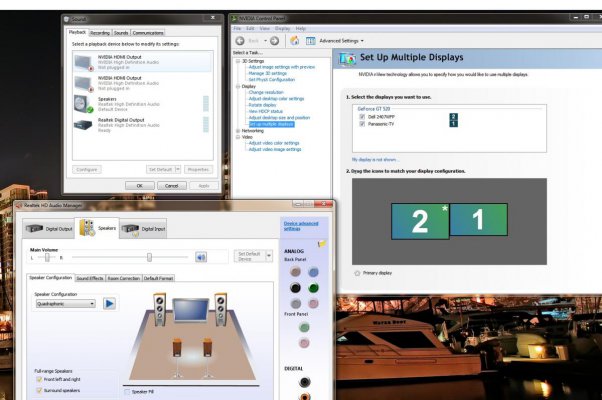This screenshot has height=400, width=602.
Task: Click the blue back panel analog jack
Action: coord(313,272)
